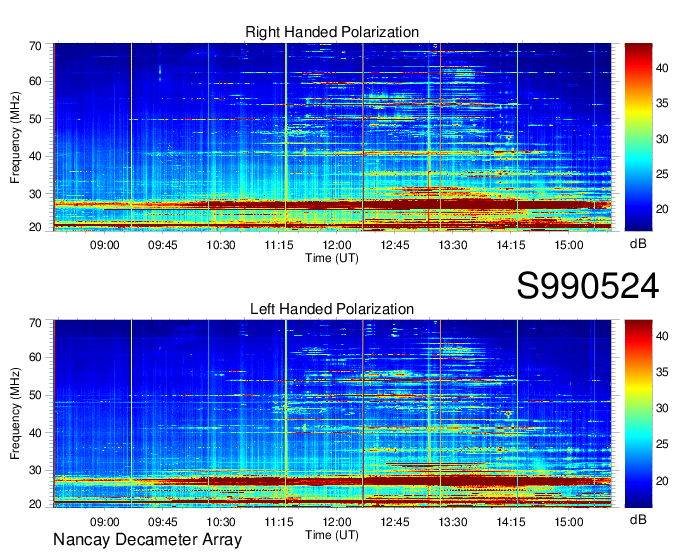Viewport: 680px width, 552px height.
Task: Click the upper plot's 'Frequency (MHz)' axis label
Action: coord(15,137)
